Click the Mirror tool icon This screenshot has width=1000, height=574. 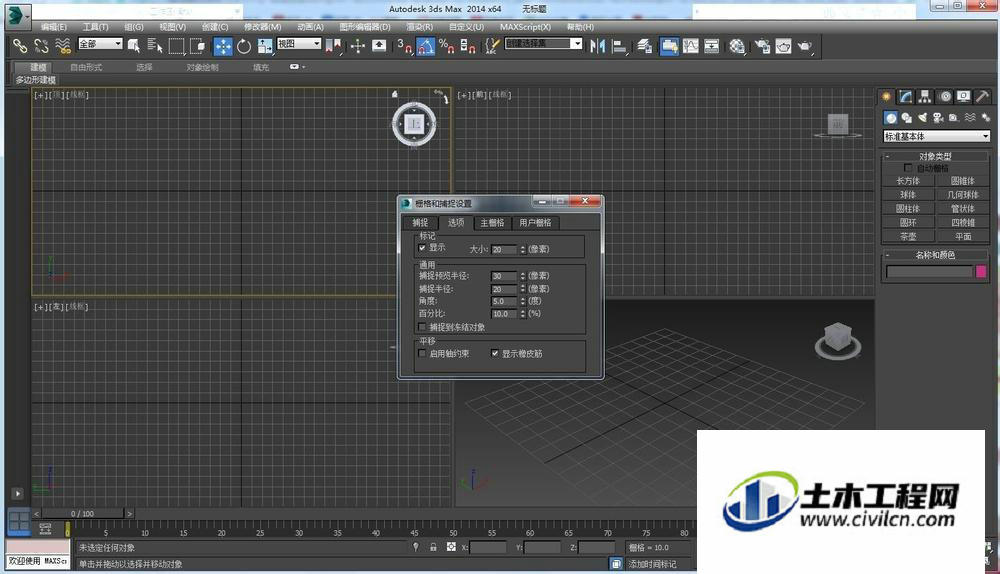click(x=598, y=46)
